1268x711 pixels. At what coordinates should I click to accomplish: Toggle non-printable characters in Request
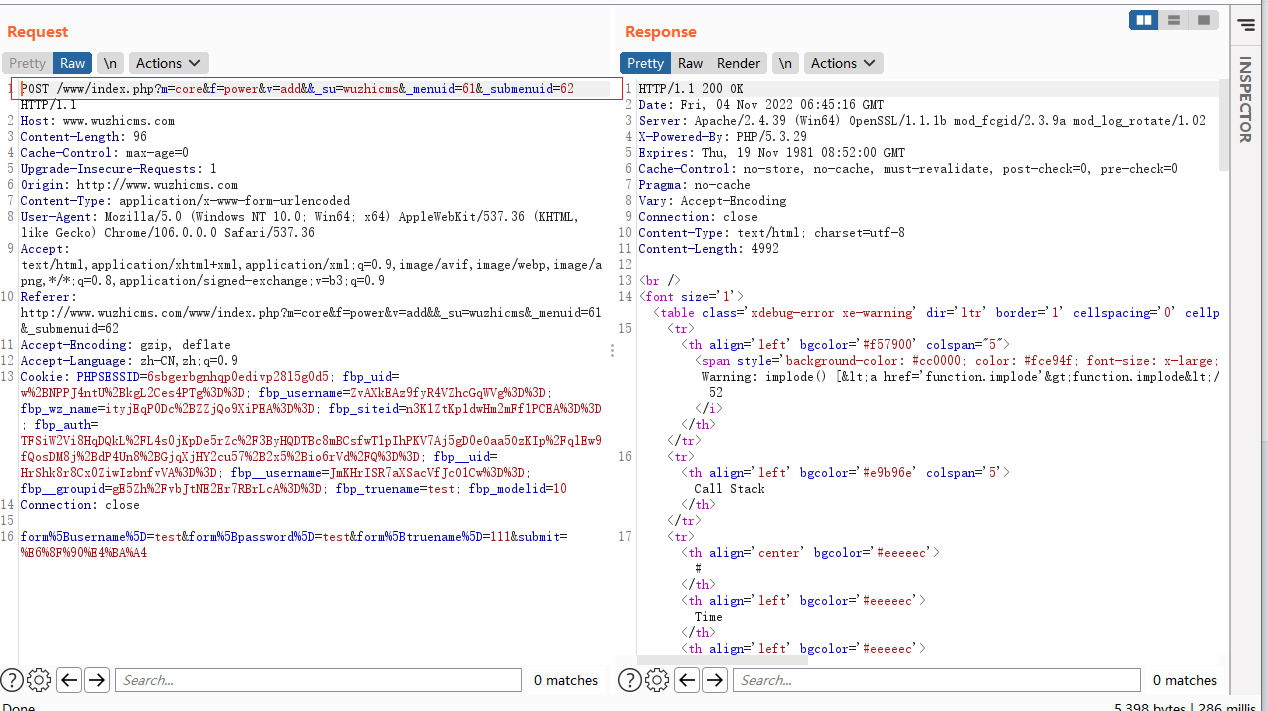pyautogui.click(x=110, y=63)
